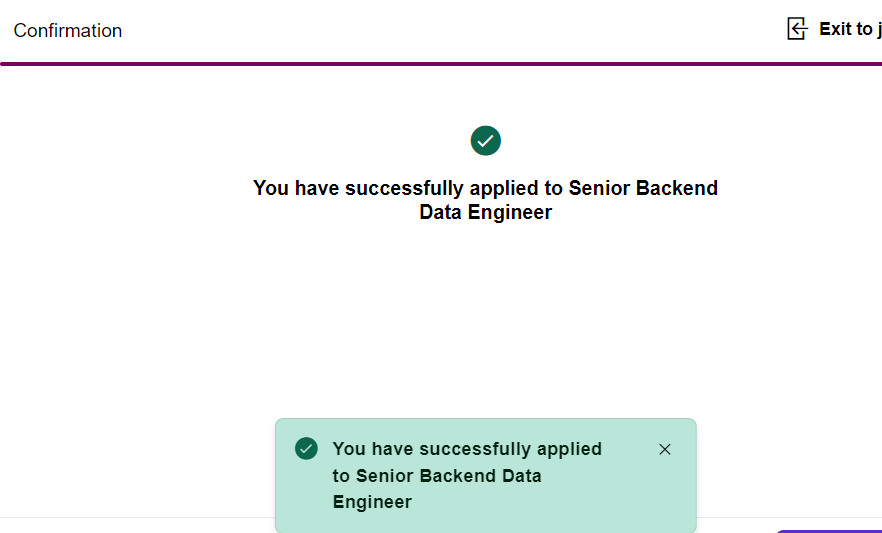Select "Senior Backend" in the main heading
This screenshot has height=533, width=882.
pos(643,188)
